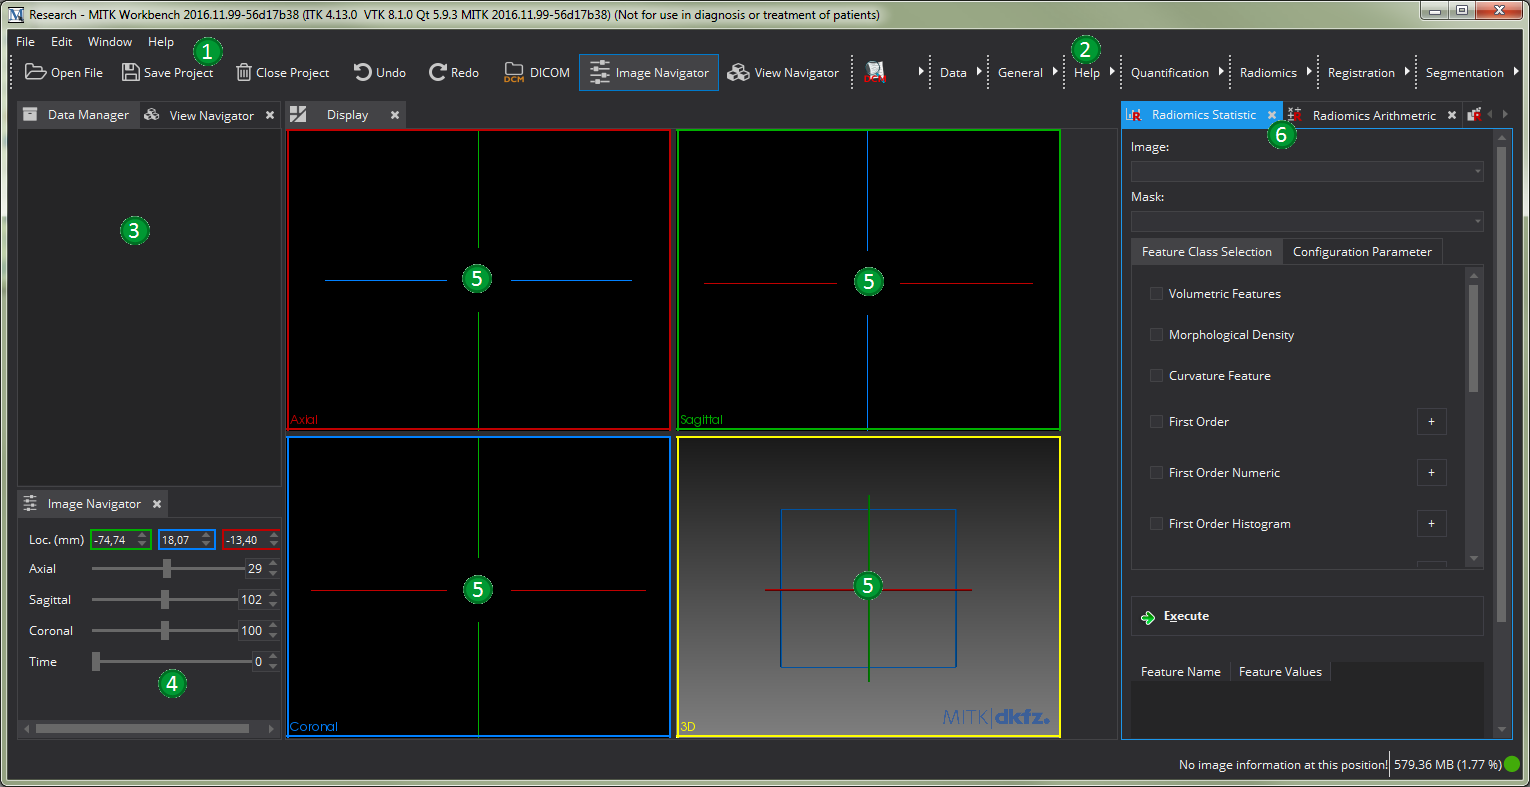The image size is (1530, 787).
Task: Check the Curvature Feature option
Action: tap(1156, 376)
